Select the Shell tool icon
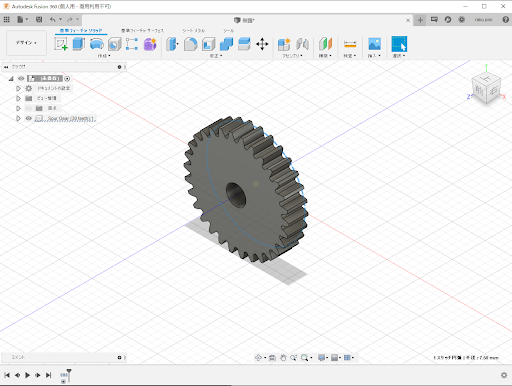 pyautogui.click(x=209, y=44)
